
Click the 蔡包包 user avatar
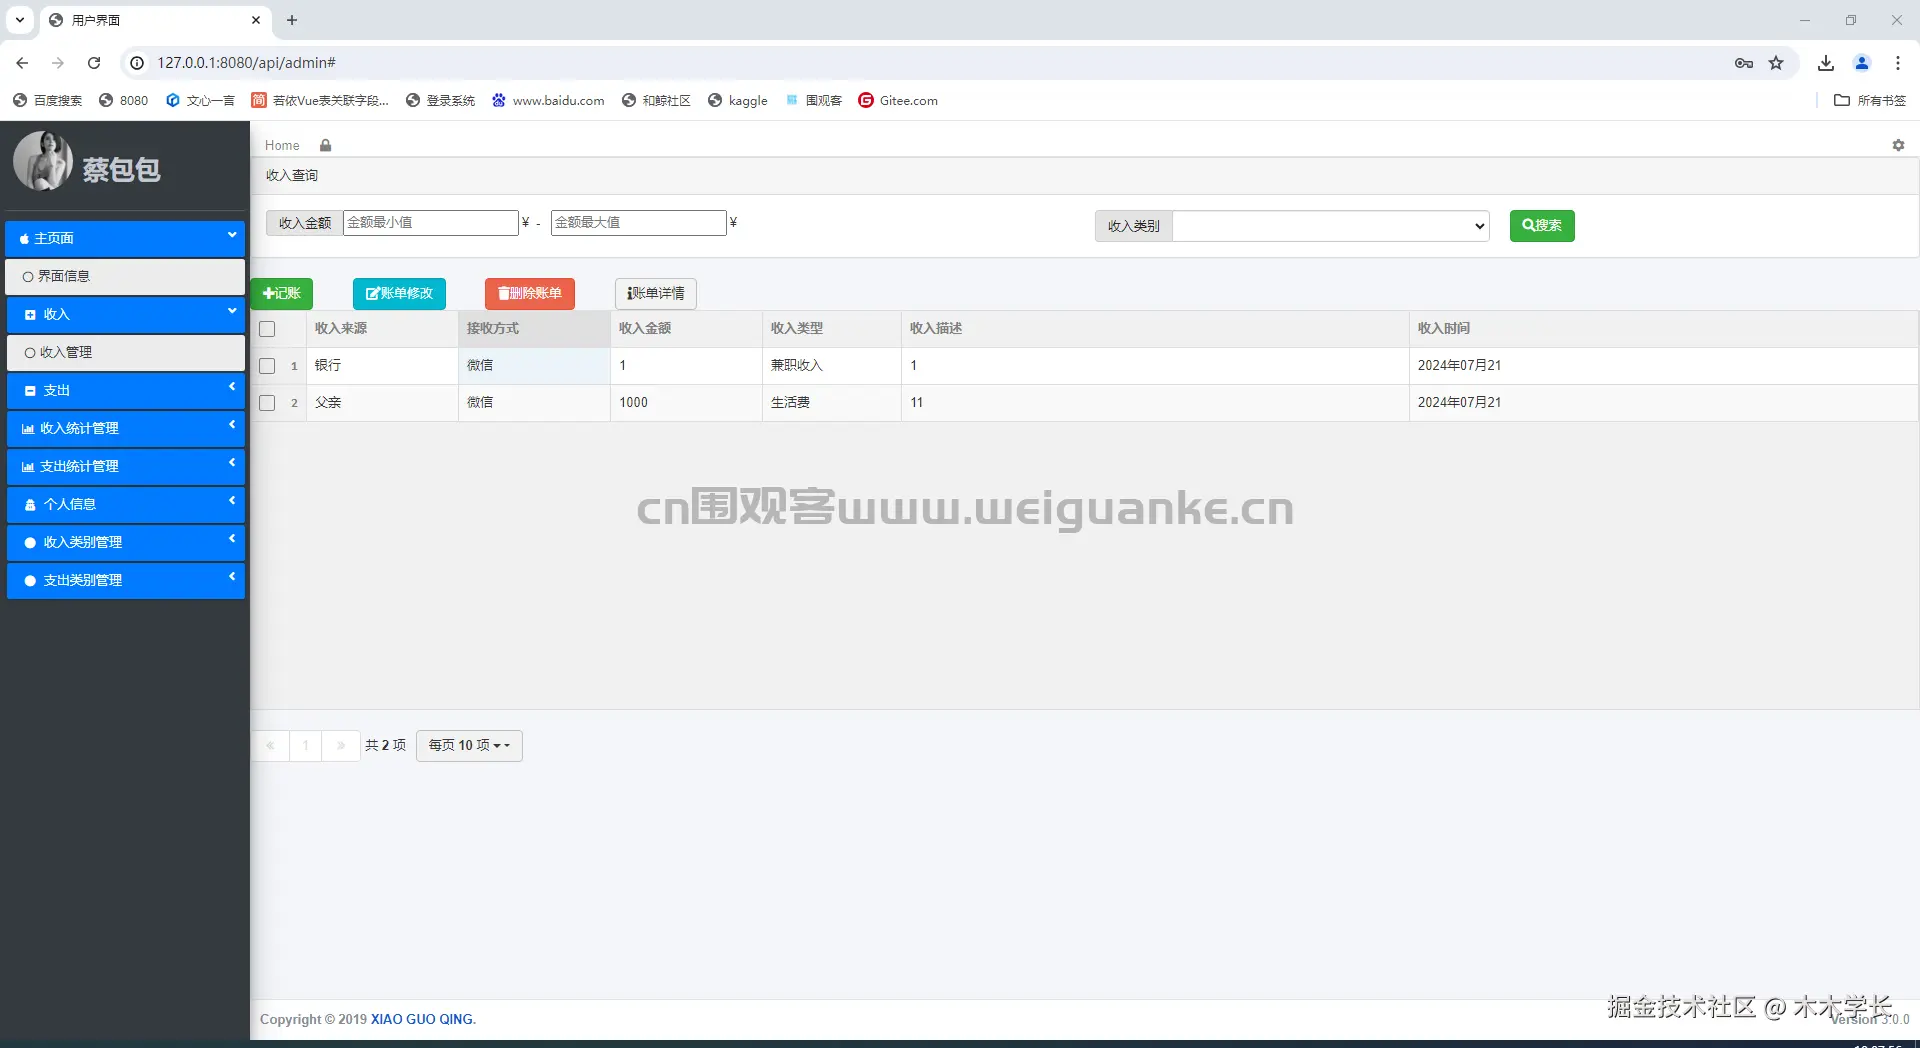click(42, 161)
